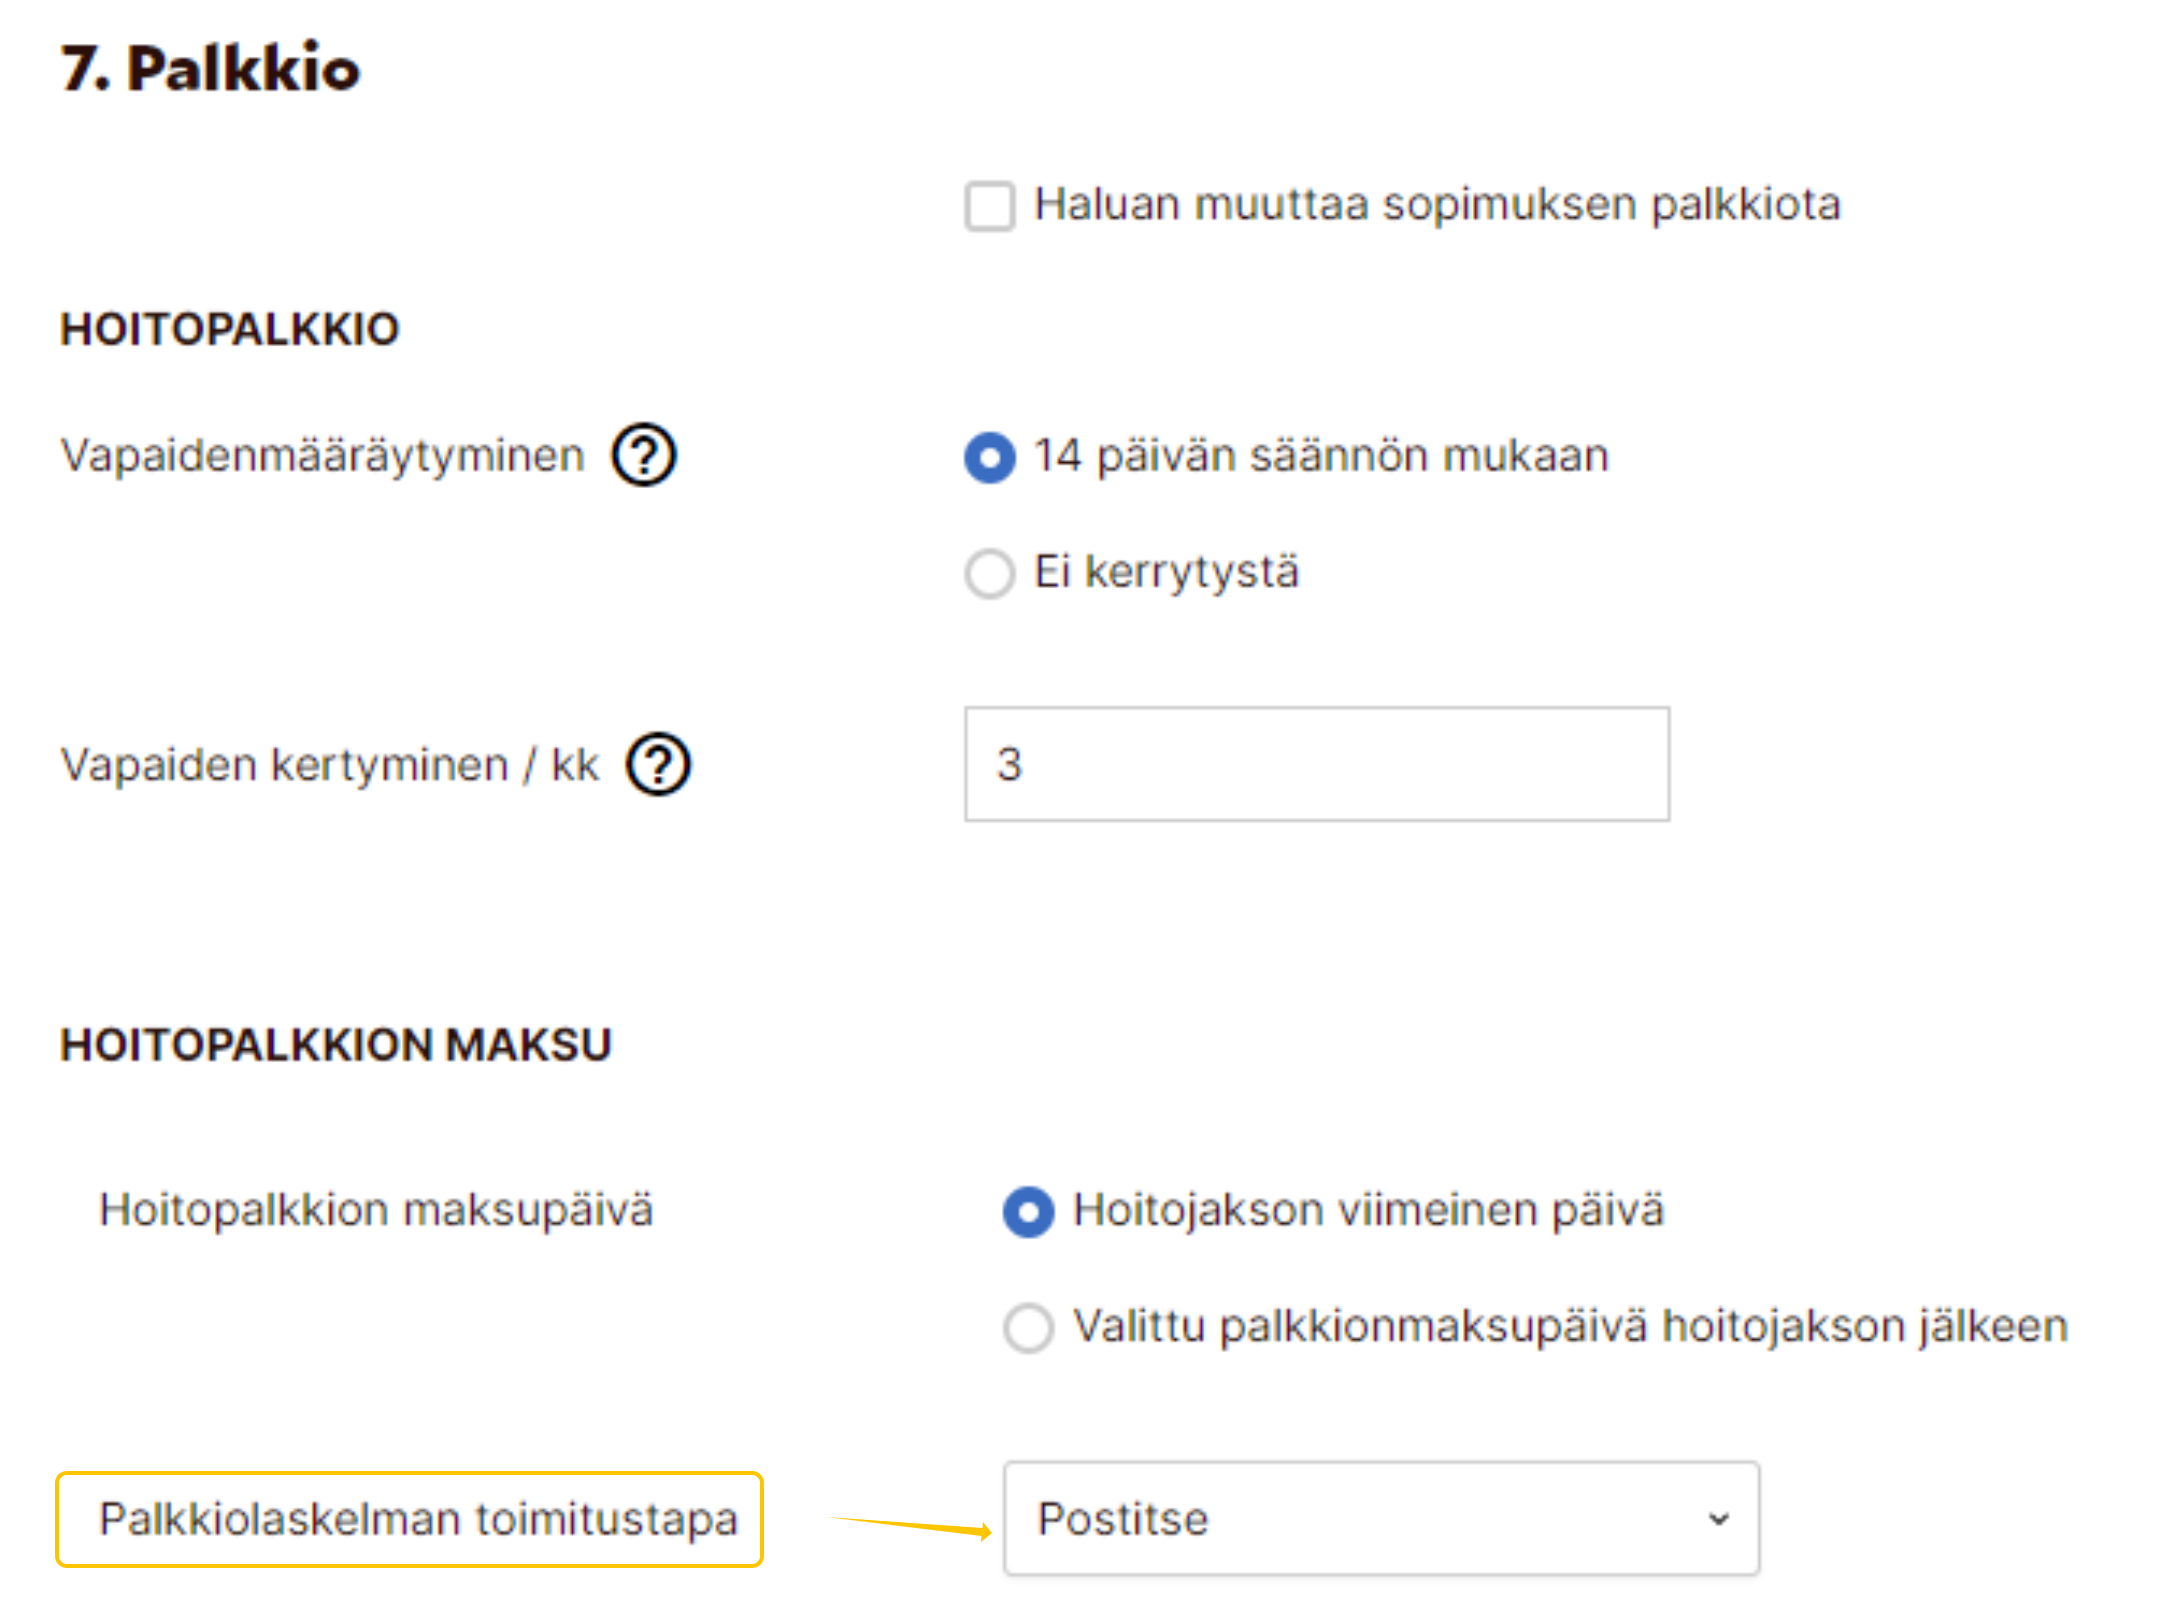
Task: Click the Ei kerrytystä option label text
Action: click(1166, 572)
